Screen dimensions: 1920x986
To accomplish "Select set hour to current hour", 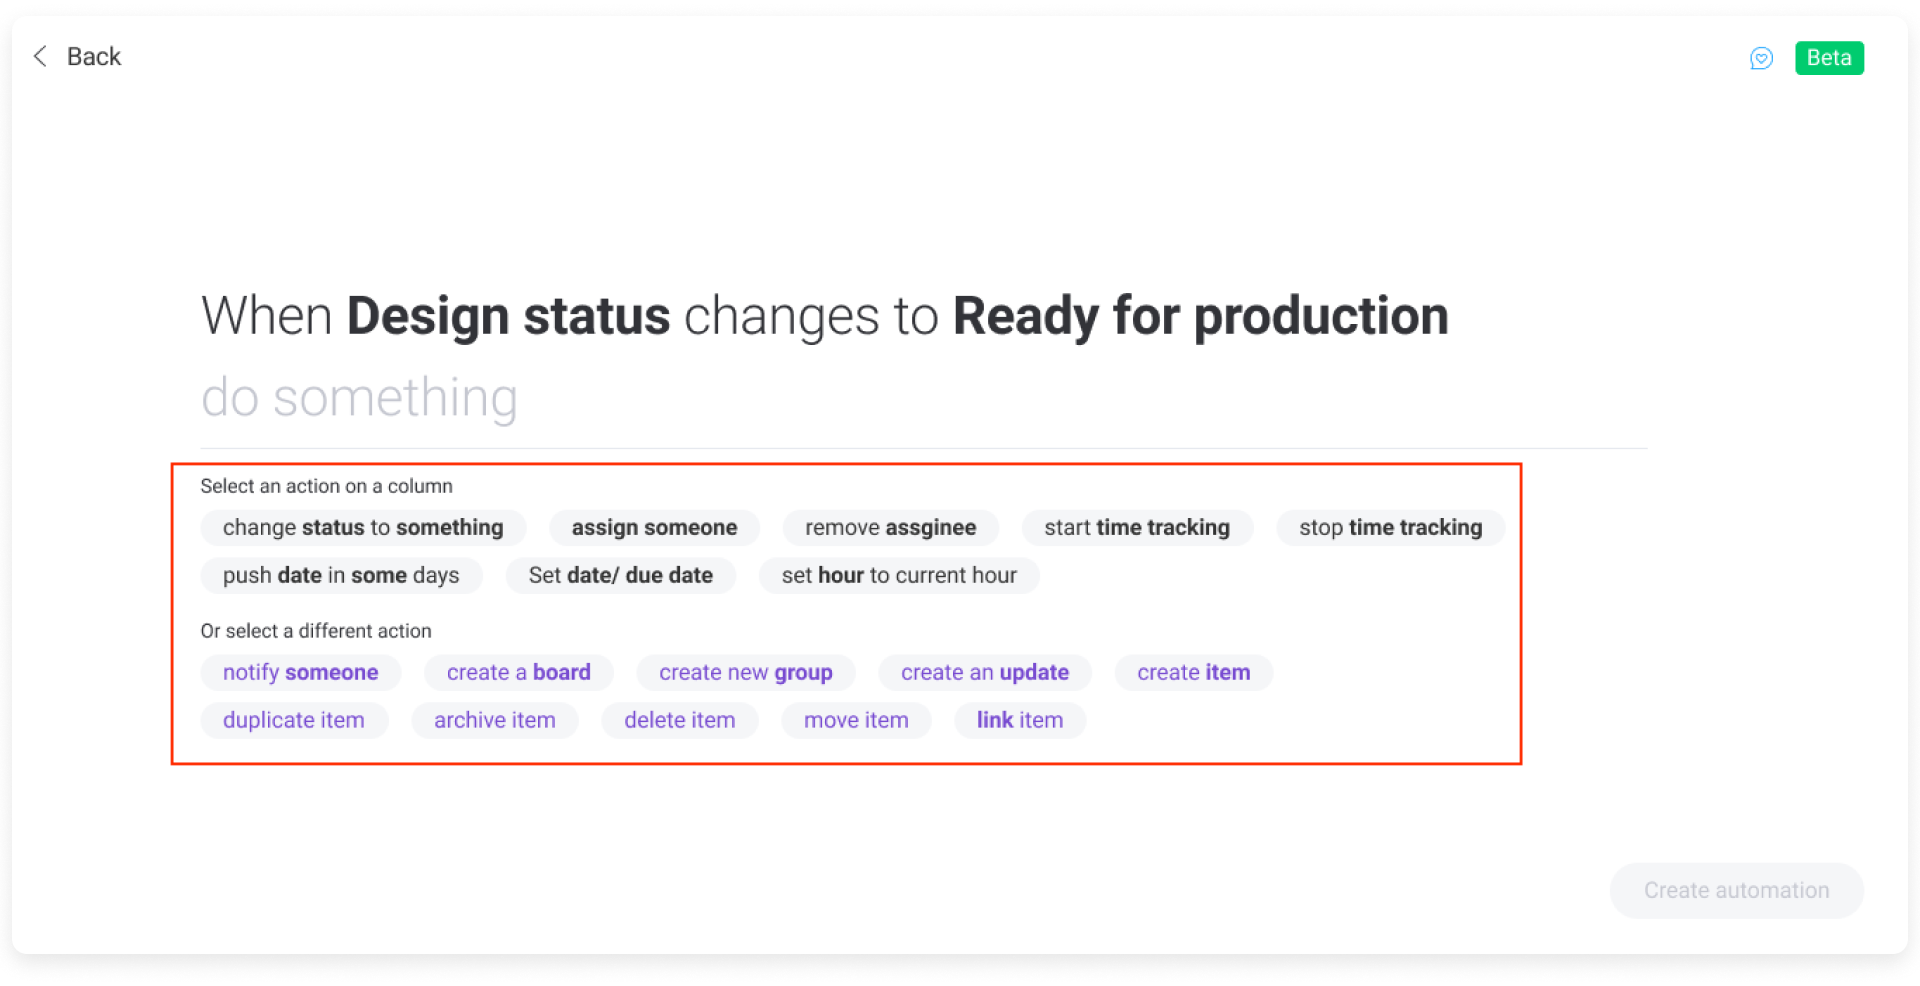I will 898,575.
